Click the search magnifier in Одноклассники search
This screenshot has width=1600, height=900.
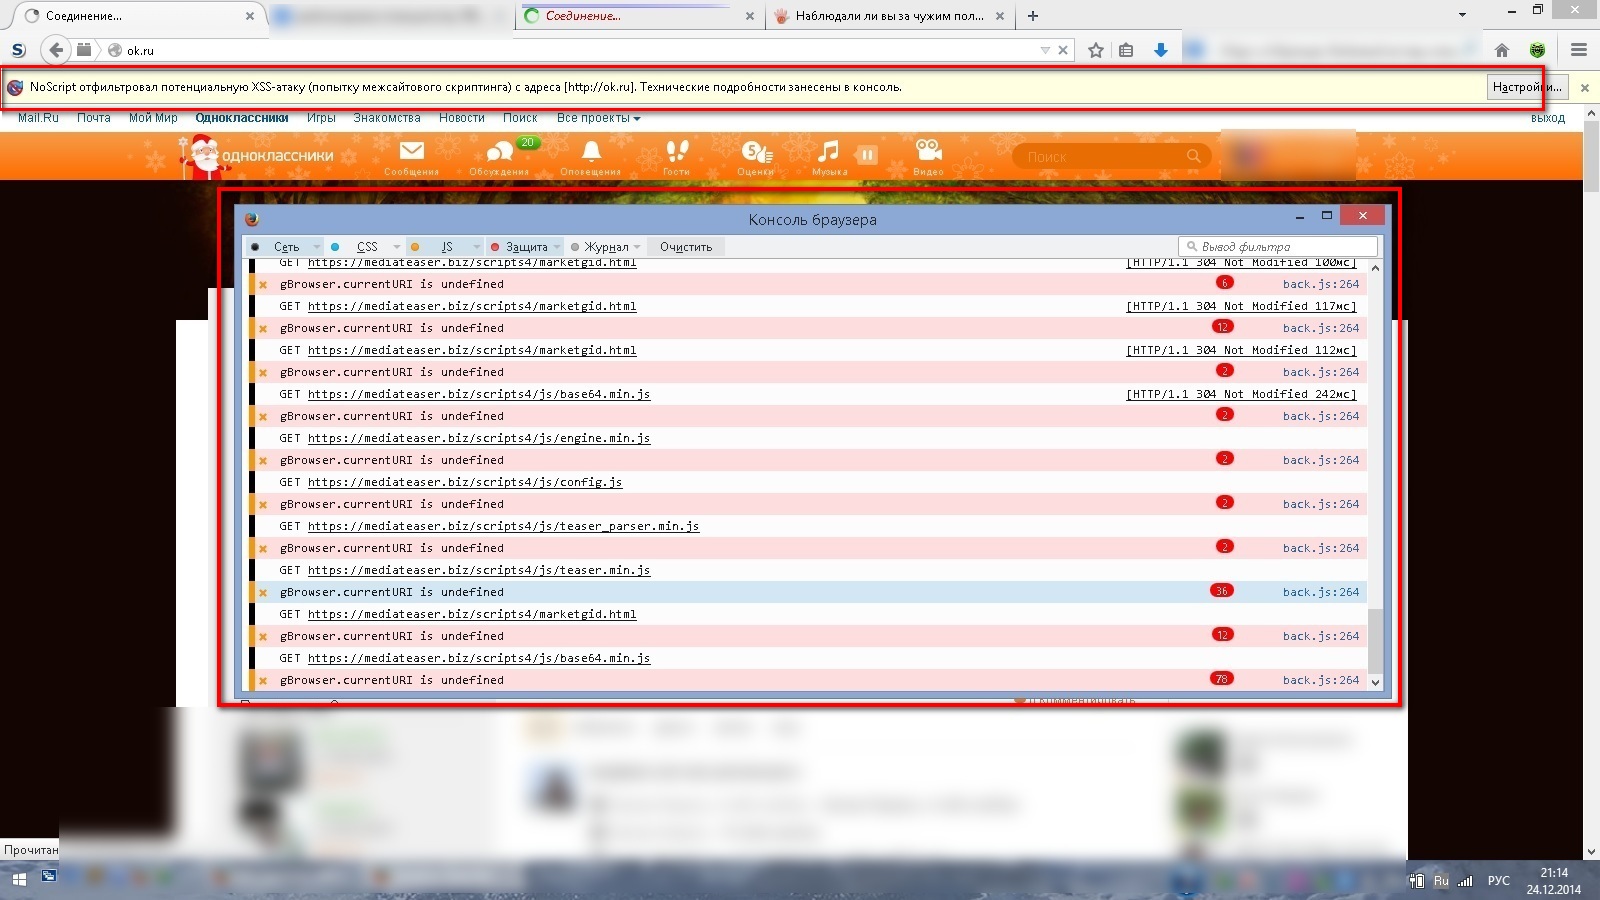[1193, 156]
